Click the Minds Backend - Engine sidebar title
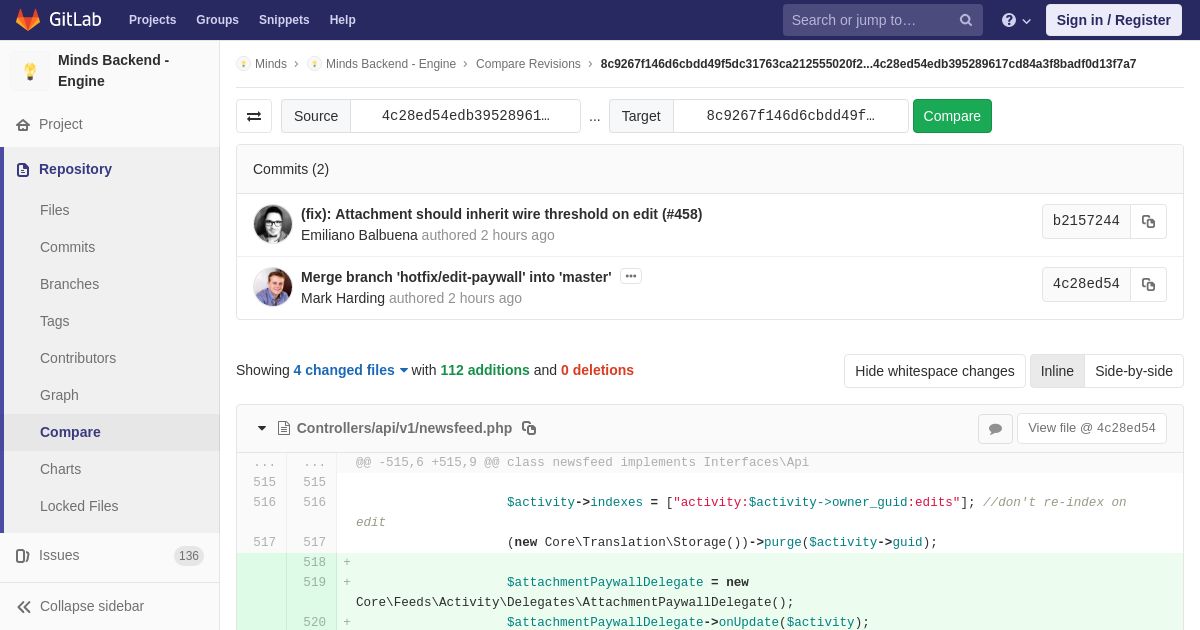Image resolution: width=1200 pixels, height=630 pixels. coord(113,71)
